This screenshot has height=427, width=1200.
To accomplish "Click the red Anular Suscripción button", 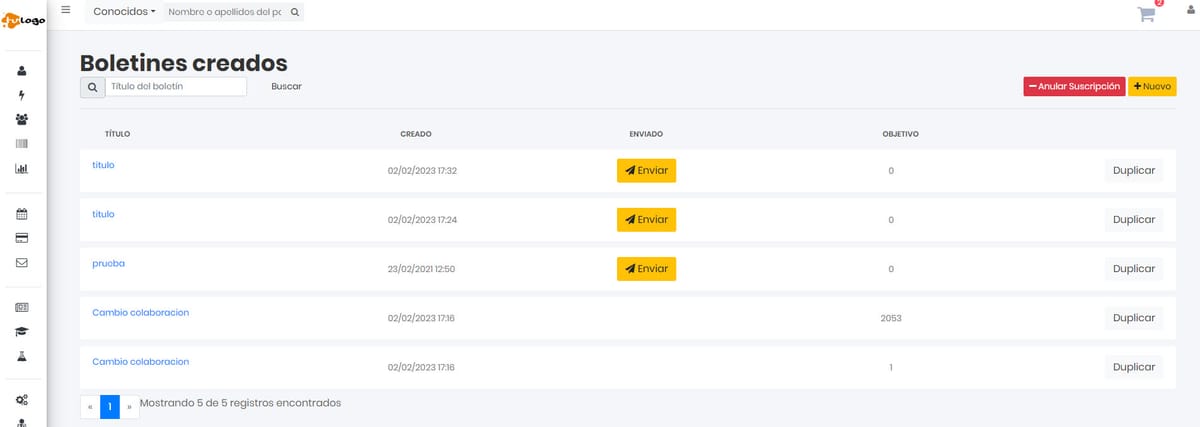I will click(1074, 87).
